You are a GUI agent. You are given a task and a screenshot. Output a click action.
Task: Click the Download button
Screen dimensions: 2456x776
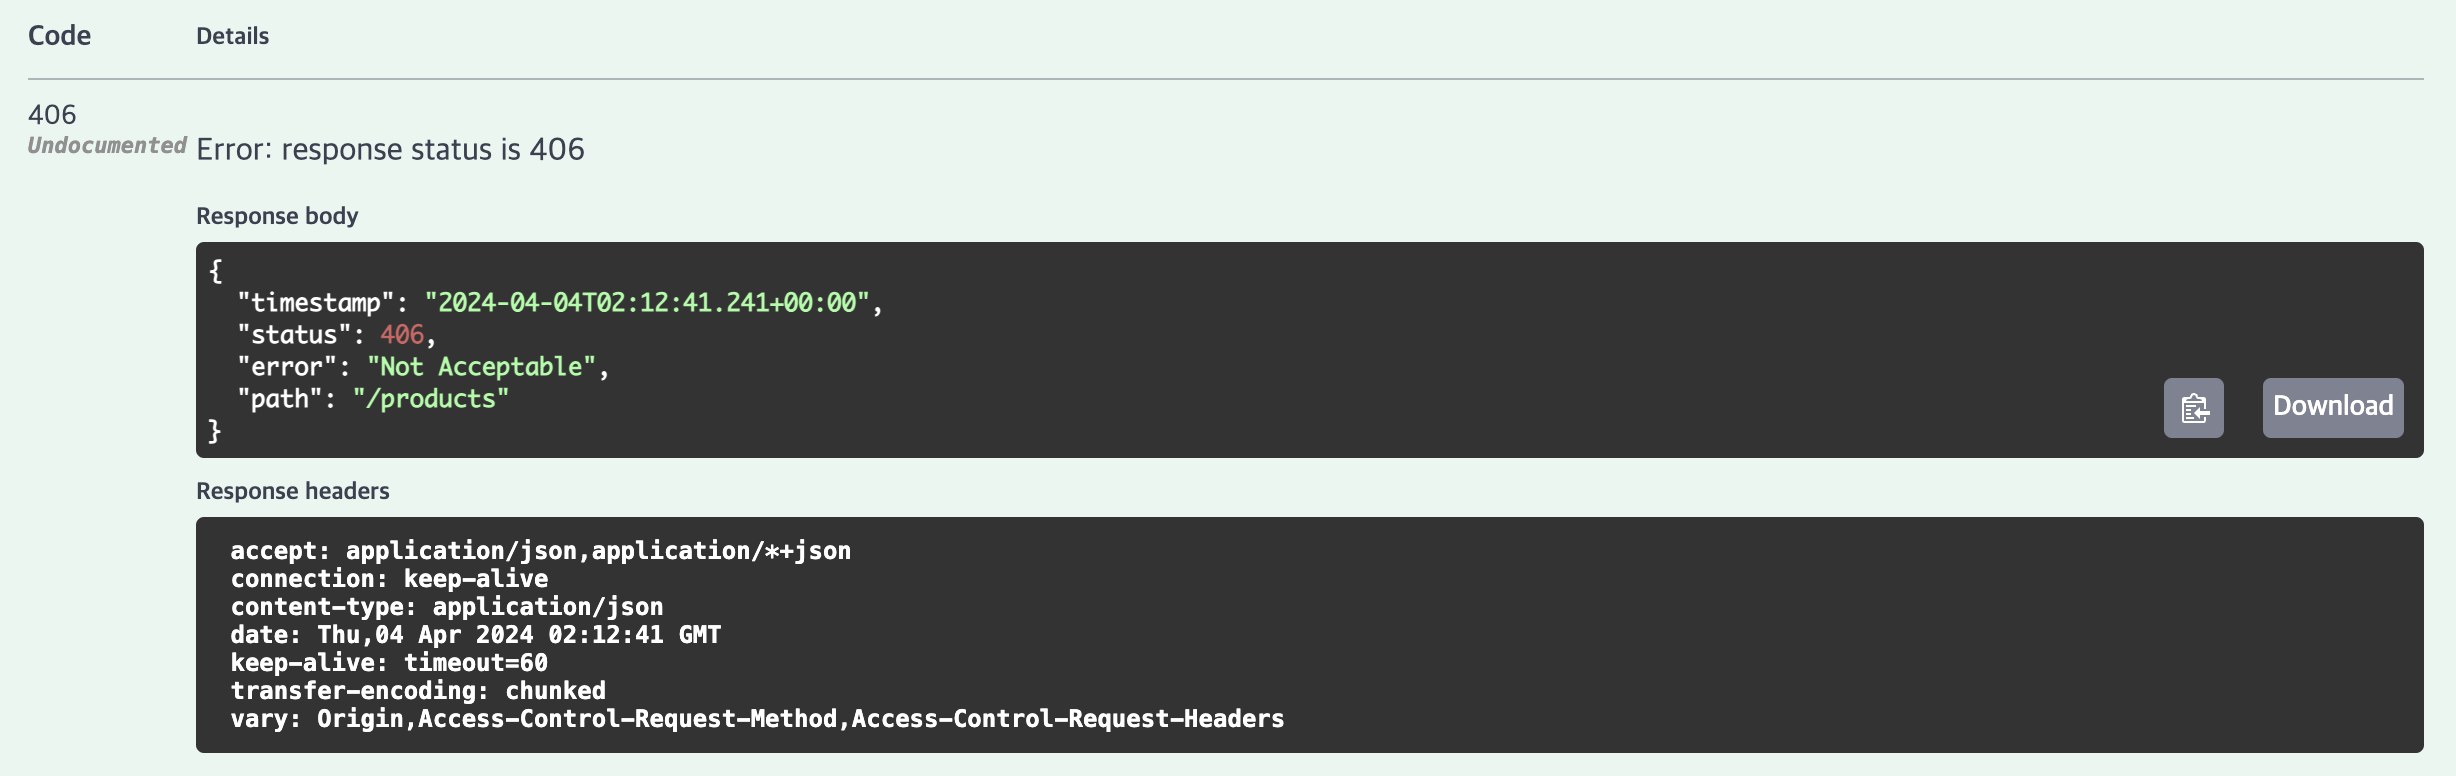2333,408
